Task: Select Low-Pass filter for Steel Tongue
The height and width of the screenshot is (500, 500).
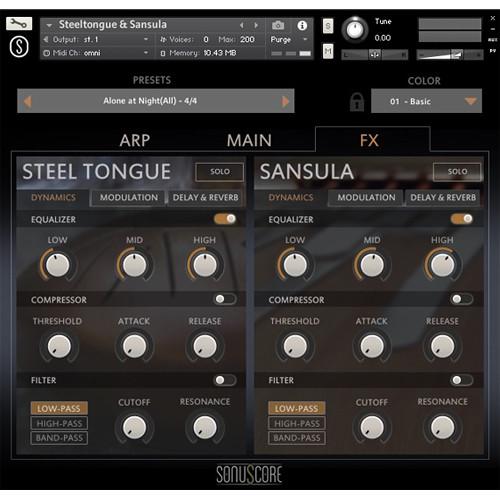Action: pos(59,408)
